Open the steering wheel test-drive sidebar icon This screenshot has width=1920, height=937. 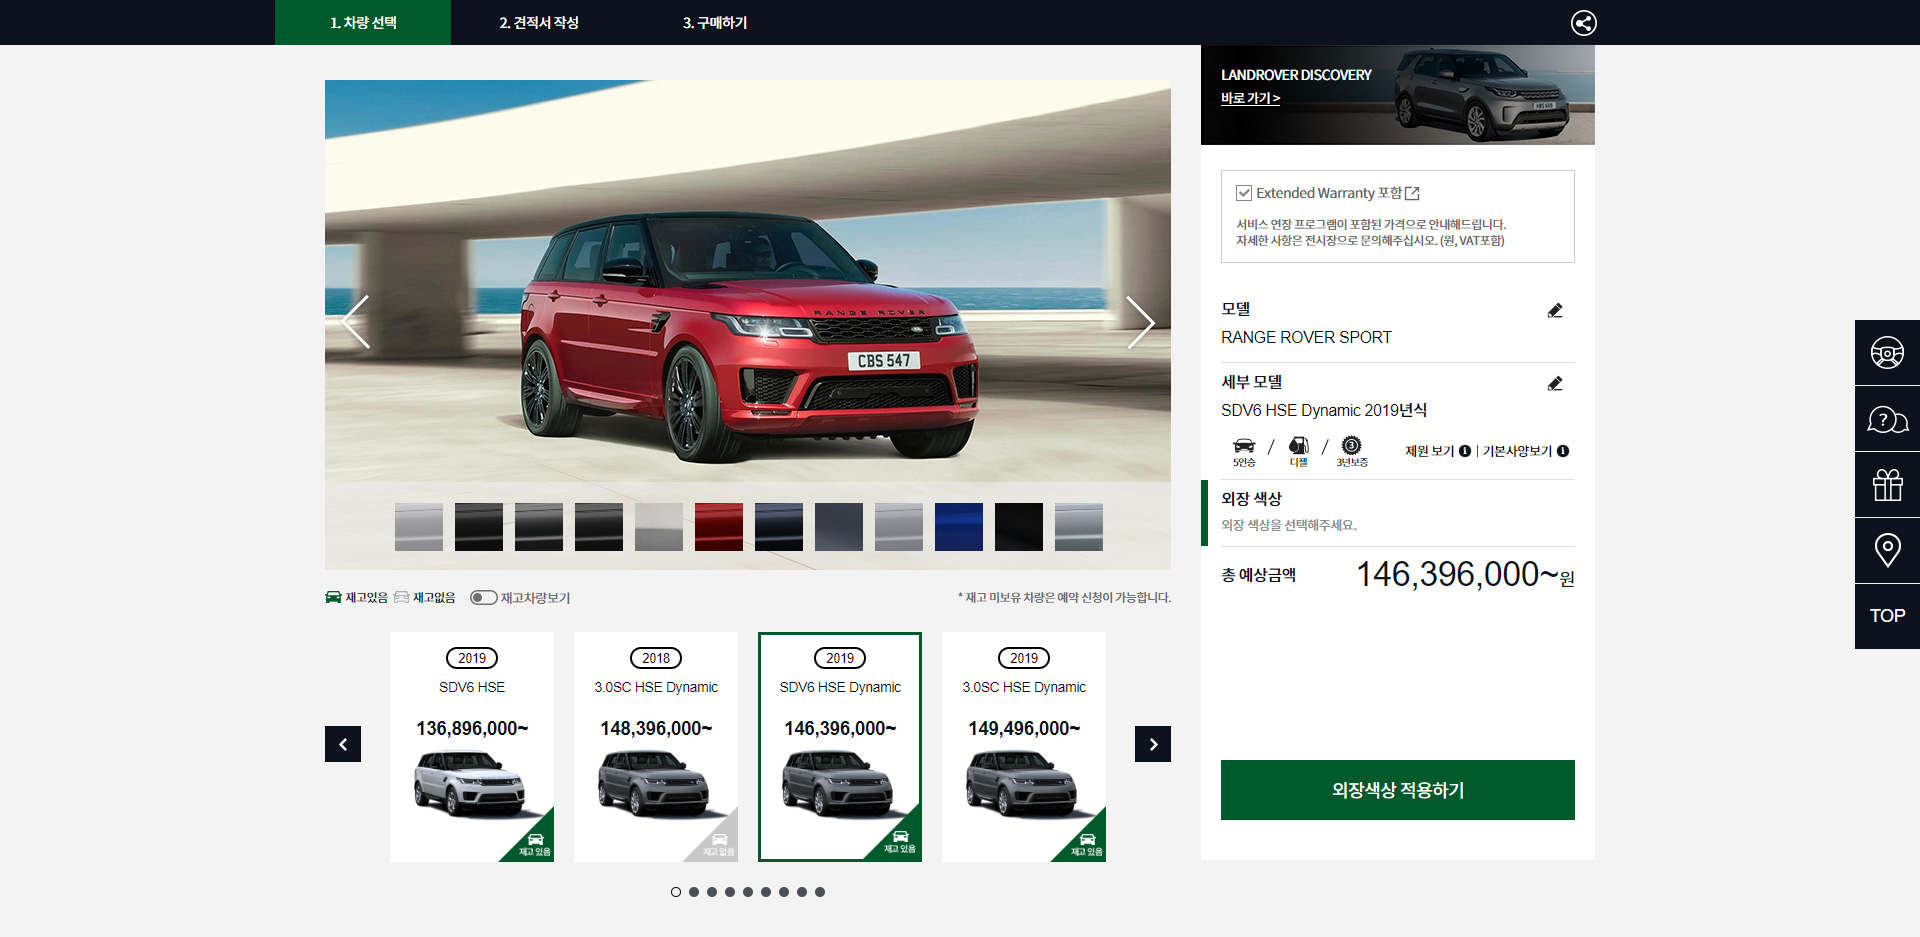click(1887, 353)
